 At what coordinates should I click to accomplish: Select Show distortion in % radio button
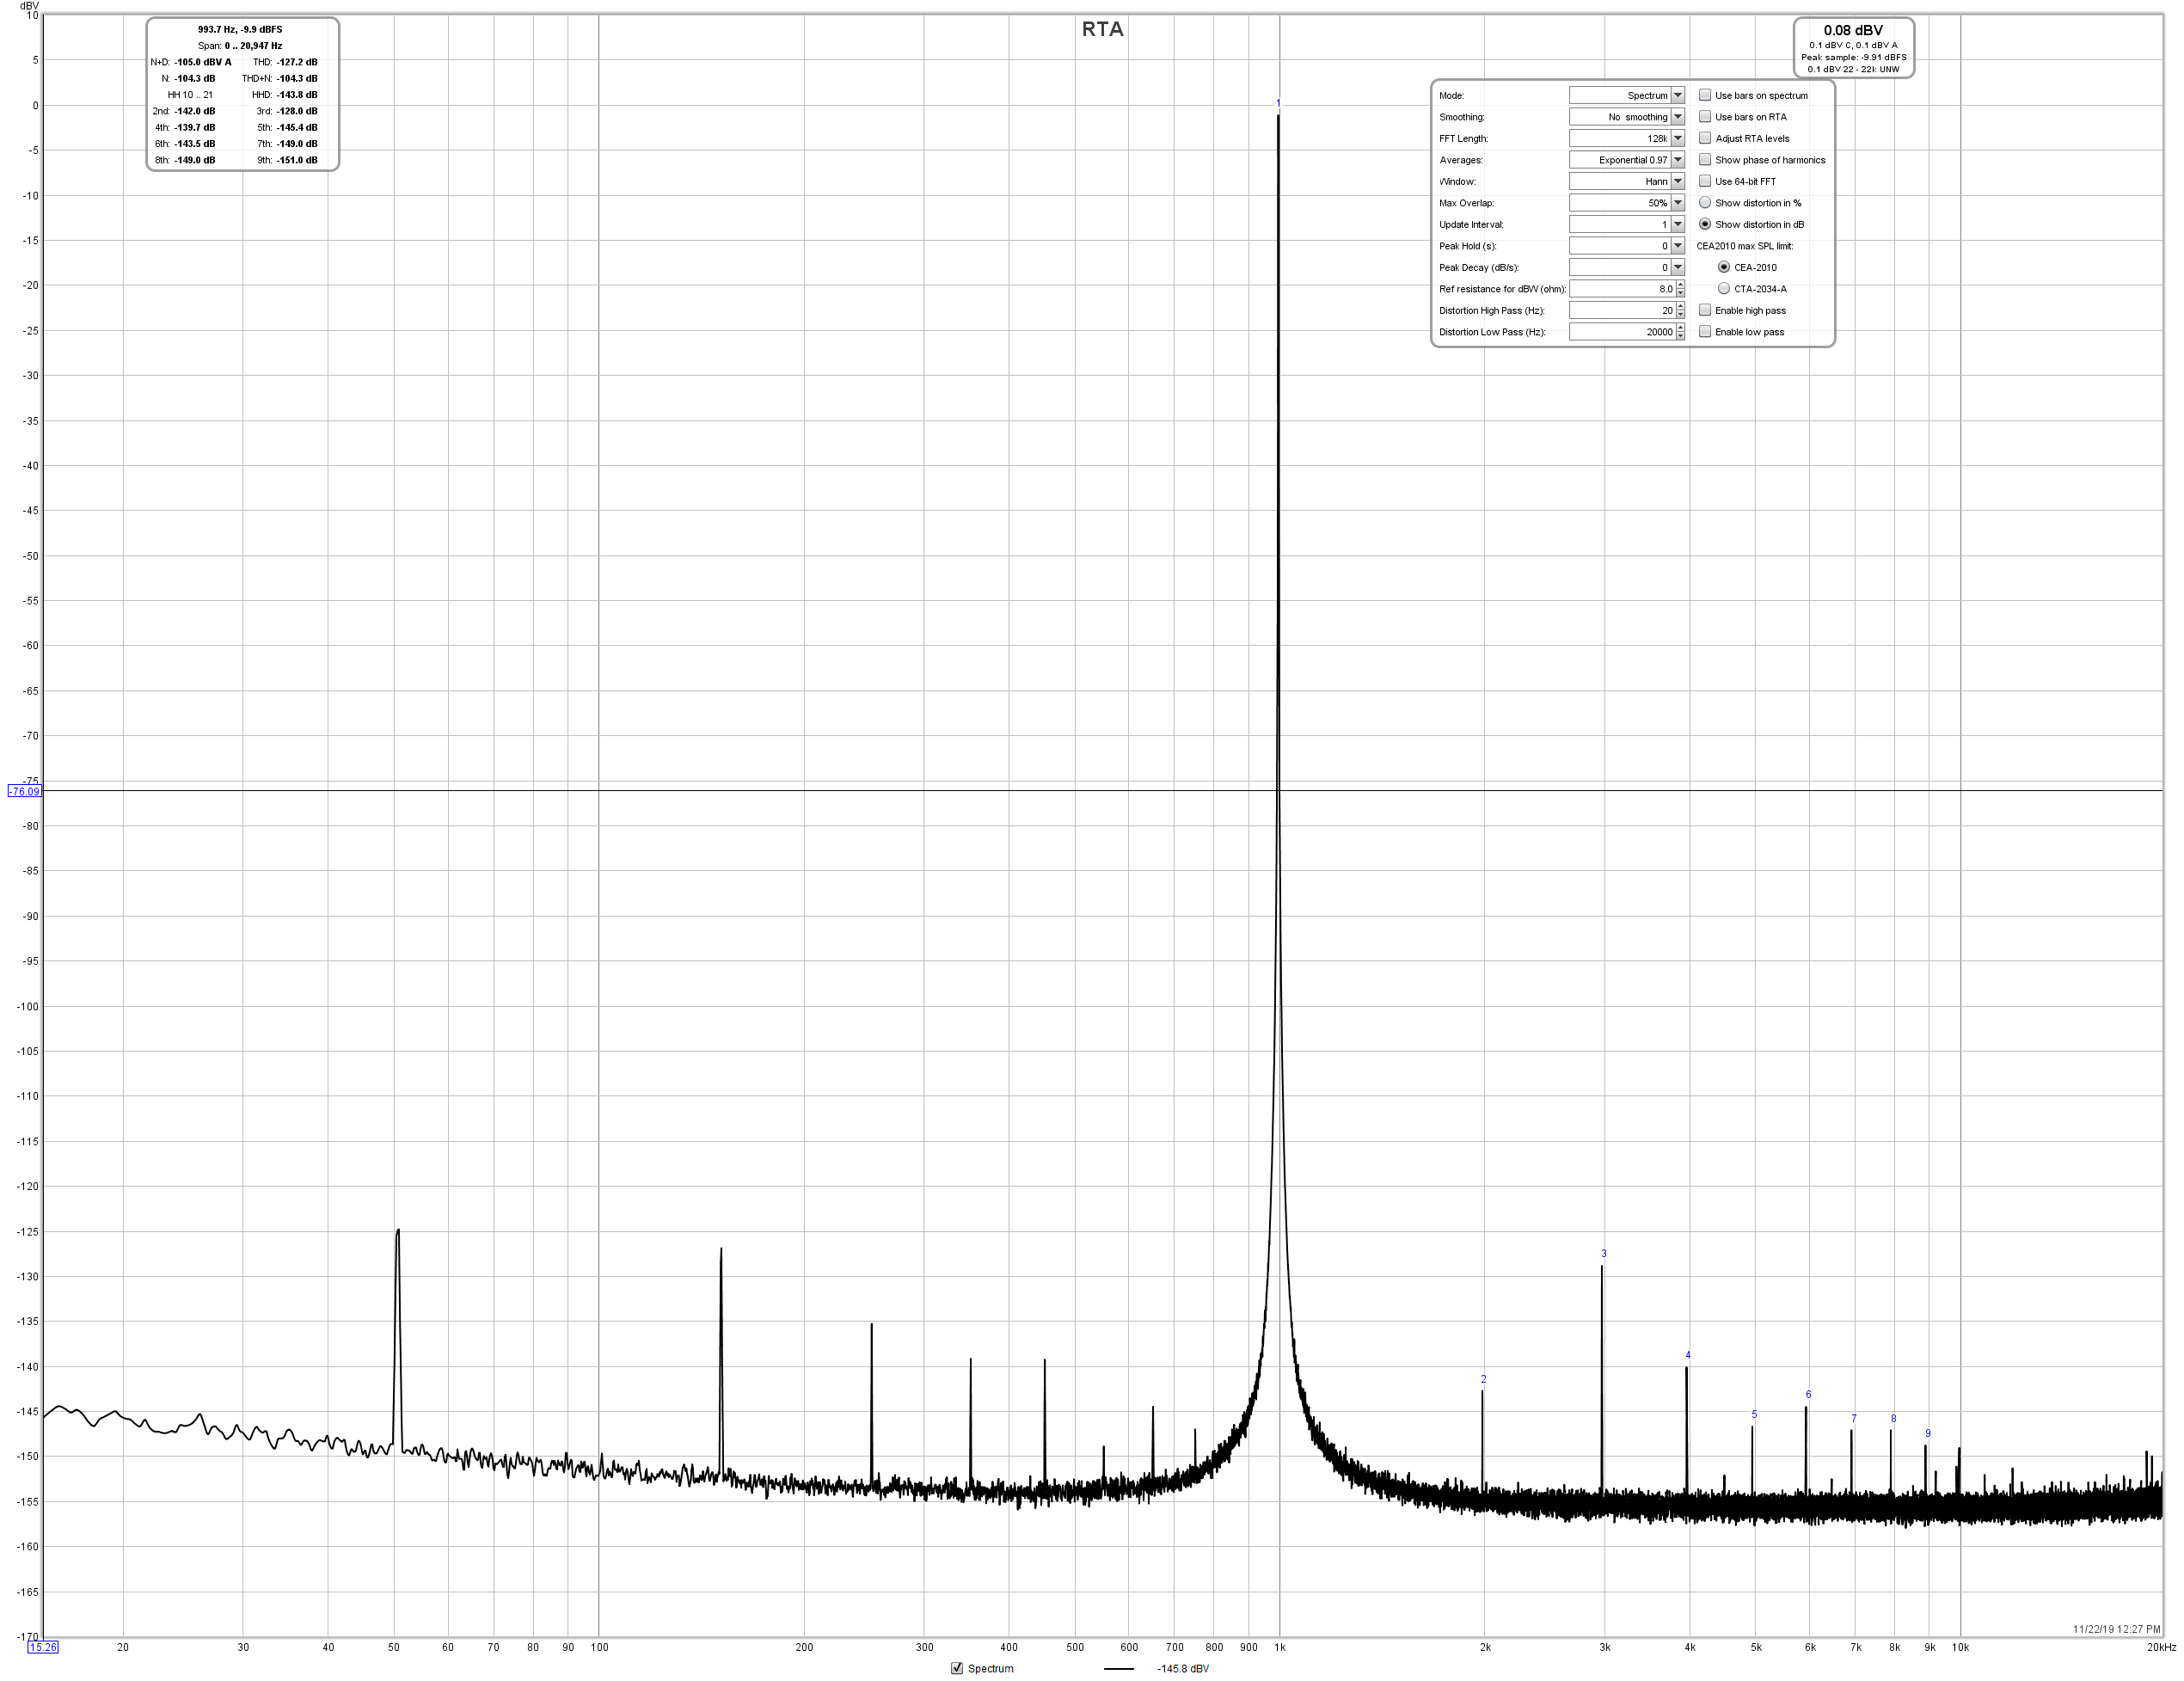tap(1705, 203)
